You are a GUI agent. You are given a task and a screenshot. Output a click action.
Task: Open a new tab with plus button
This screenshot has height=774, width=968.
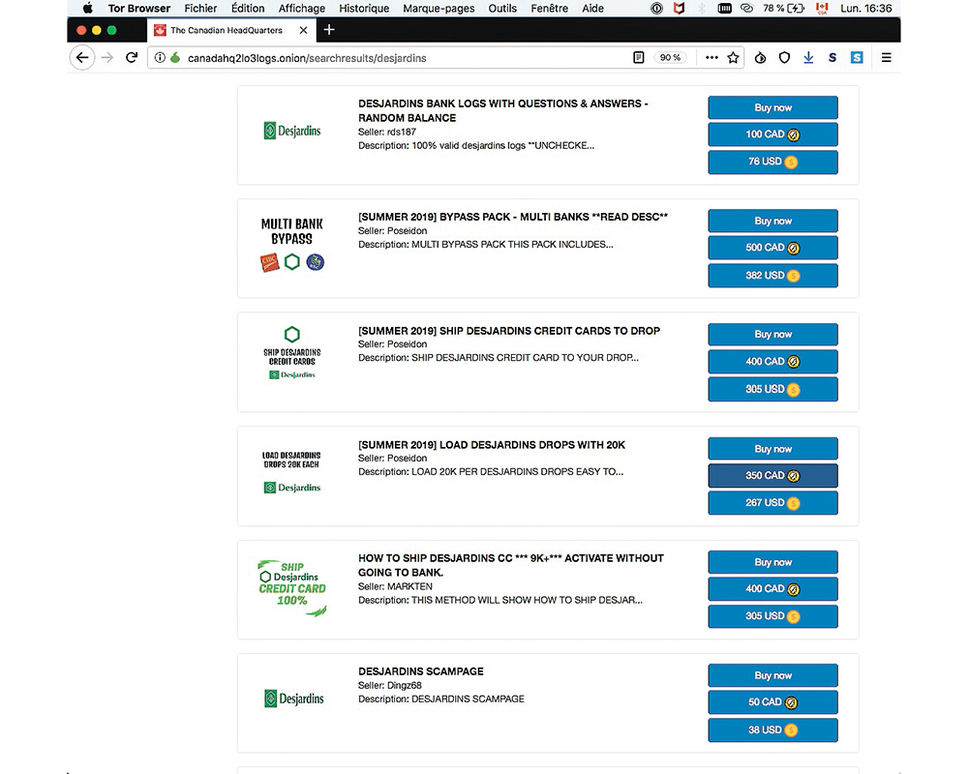[x=329, y=30]
